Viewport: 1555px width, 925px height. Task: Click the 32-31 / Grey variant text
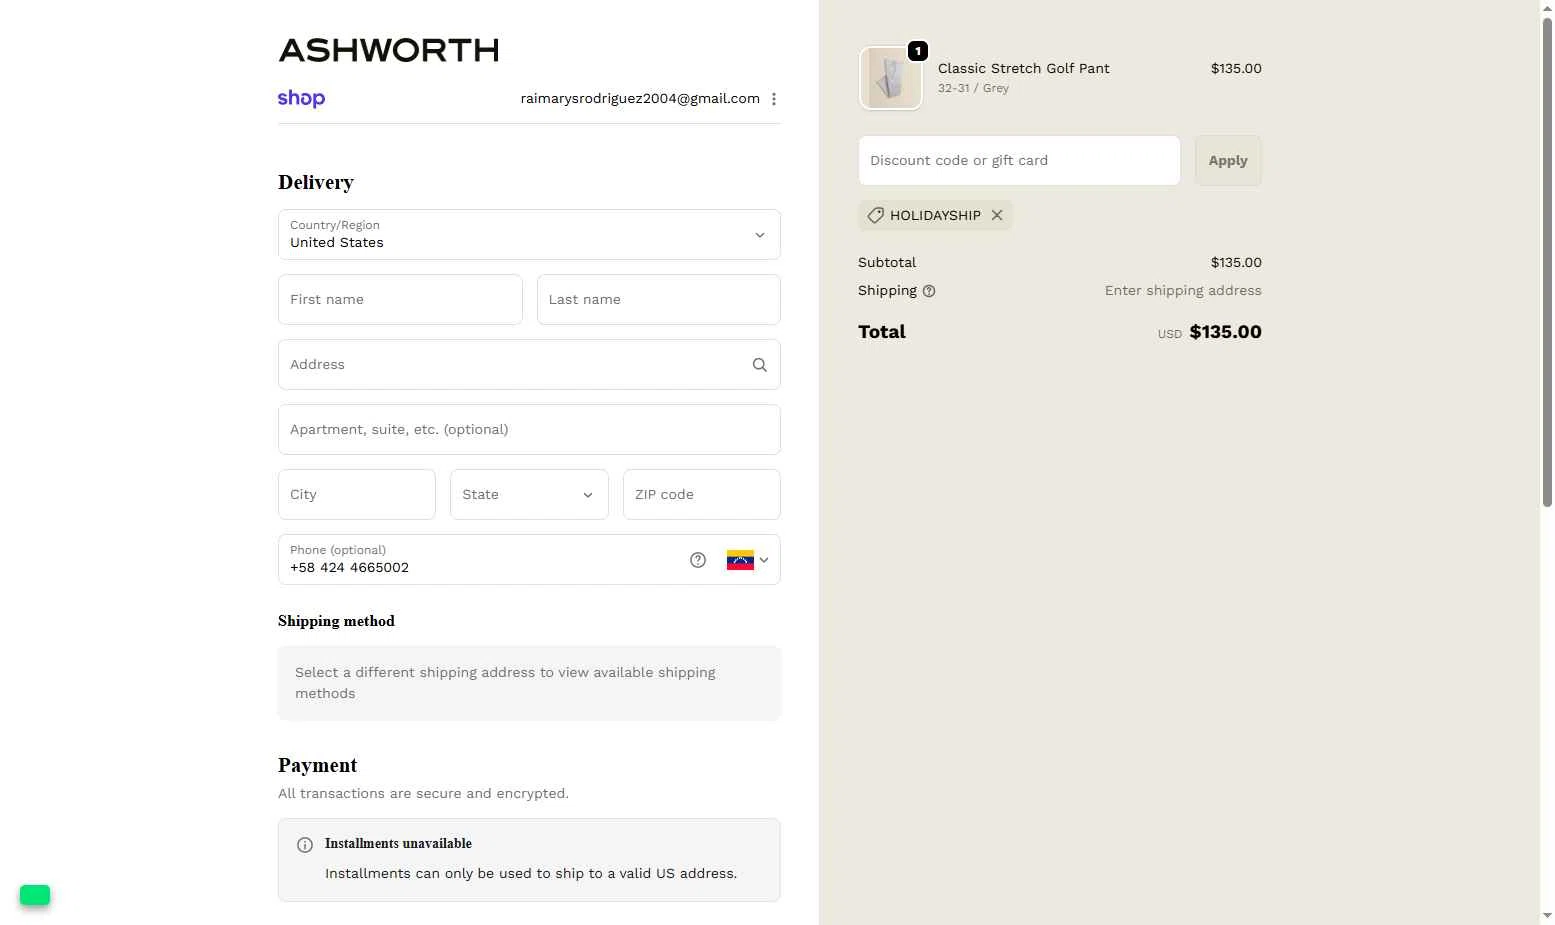pos(973,88)
